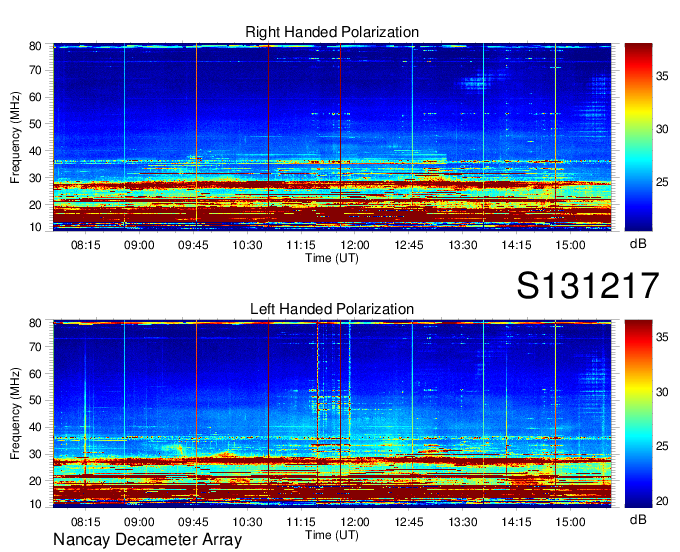Click the 30 dB tick on Left Handed color bar
680x552 pixels.
662,392
